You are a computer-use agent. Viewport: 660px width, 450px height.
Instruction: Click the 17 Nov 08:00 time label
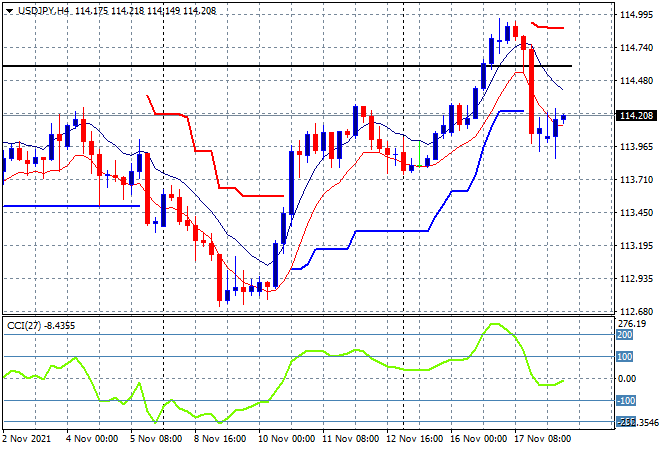(x=543, y=439)
